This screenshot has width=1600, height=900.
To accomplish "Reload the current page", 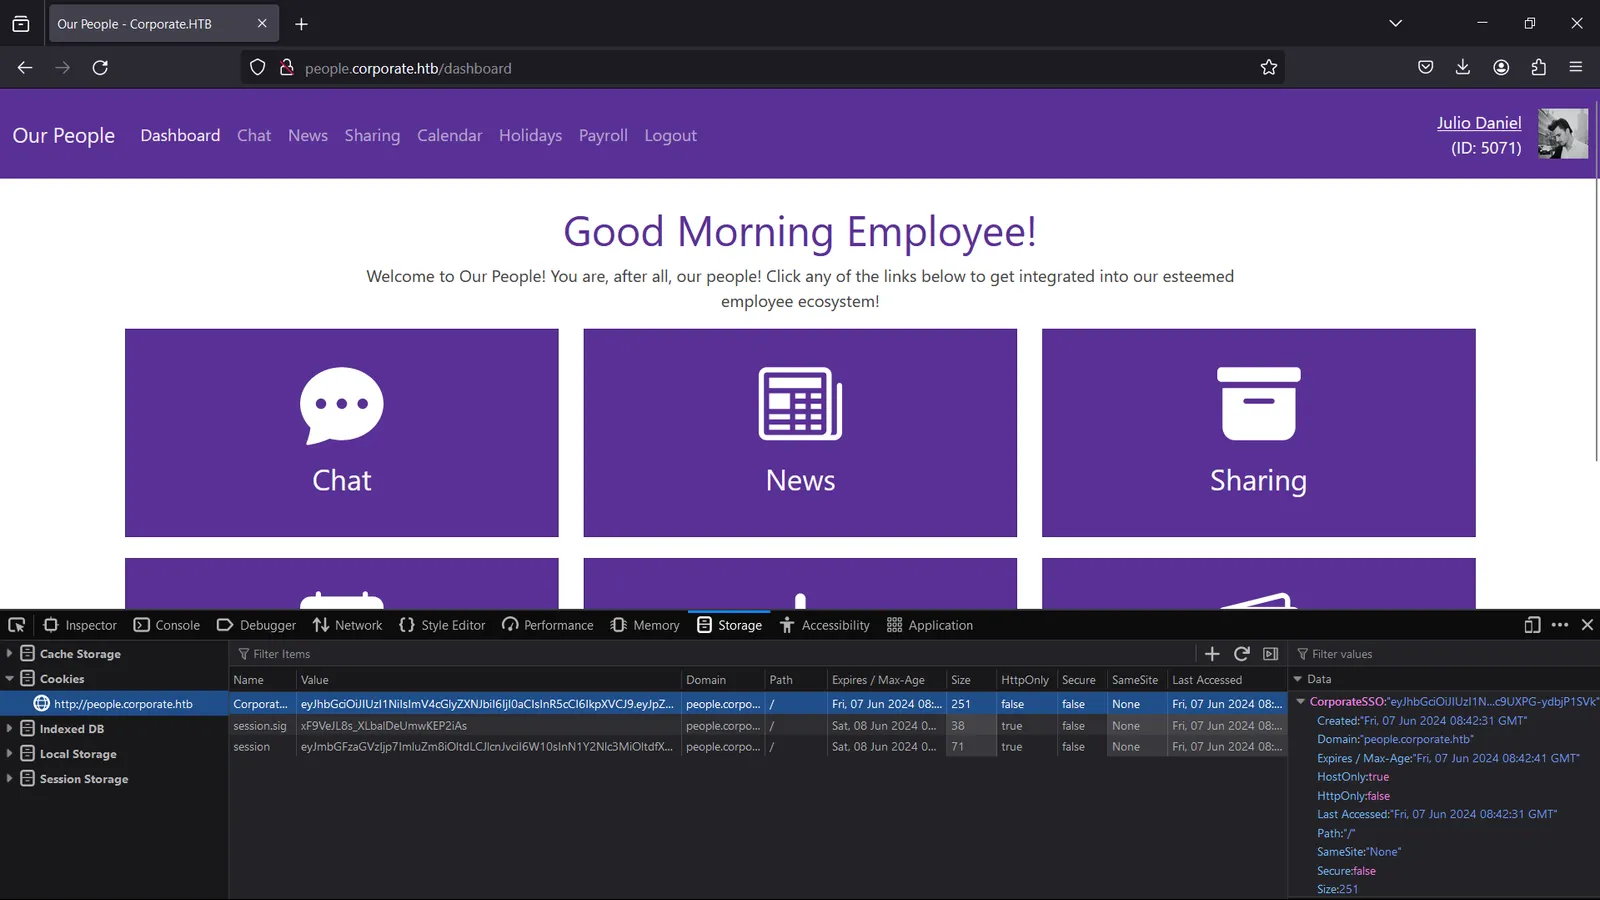I will [x=100, y=68].
